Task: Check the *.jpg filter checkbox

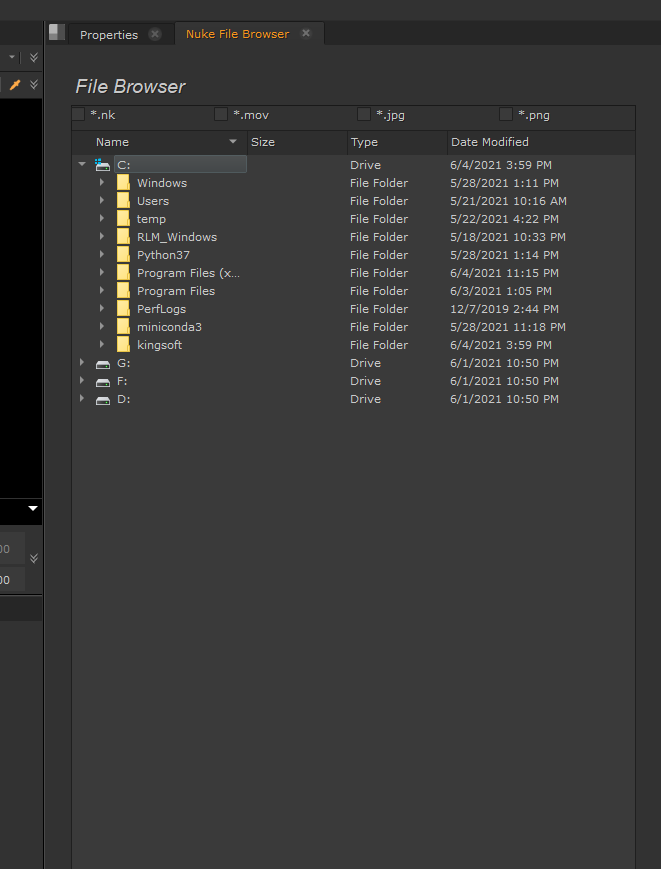Action: click(364, 115)
